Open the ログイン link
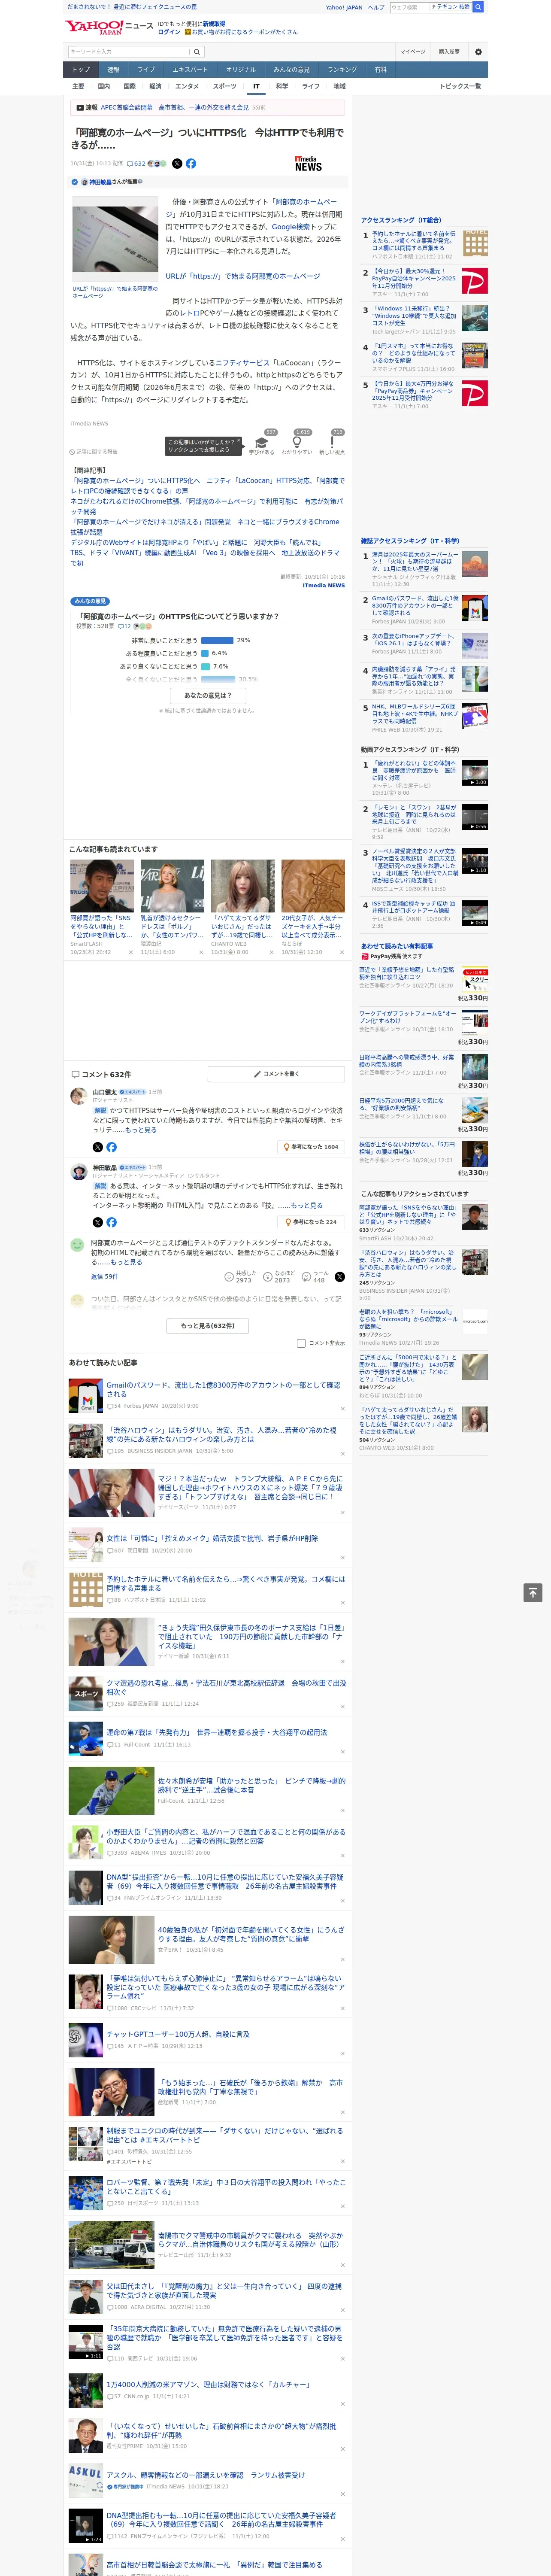 (x=169, y=32)
